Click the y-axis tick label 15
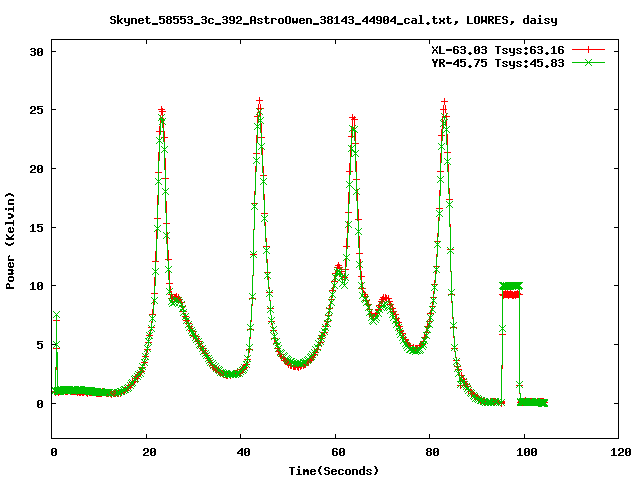The height and width of the screenshot is (480, 640). pyautogui.click(x=37, y=228)
